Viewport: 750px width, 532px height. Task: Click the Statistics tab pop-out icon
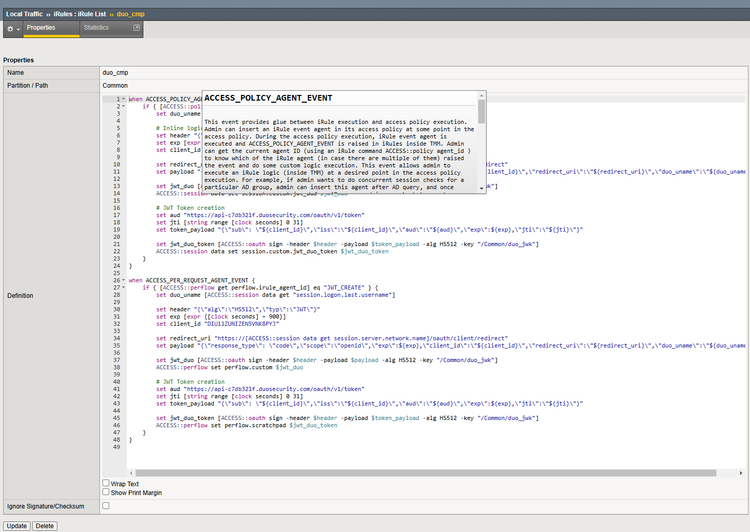[x=137, y=28]
